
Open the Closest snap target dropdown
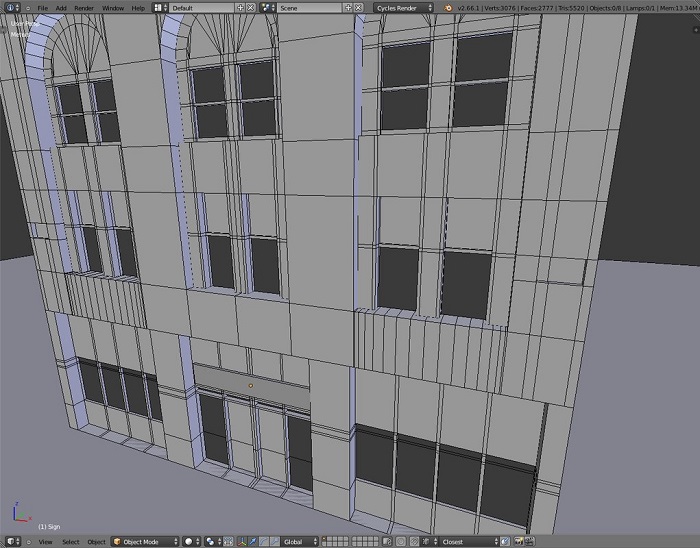coord(467,541)
